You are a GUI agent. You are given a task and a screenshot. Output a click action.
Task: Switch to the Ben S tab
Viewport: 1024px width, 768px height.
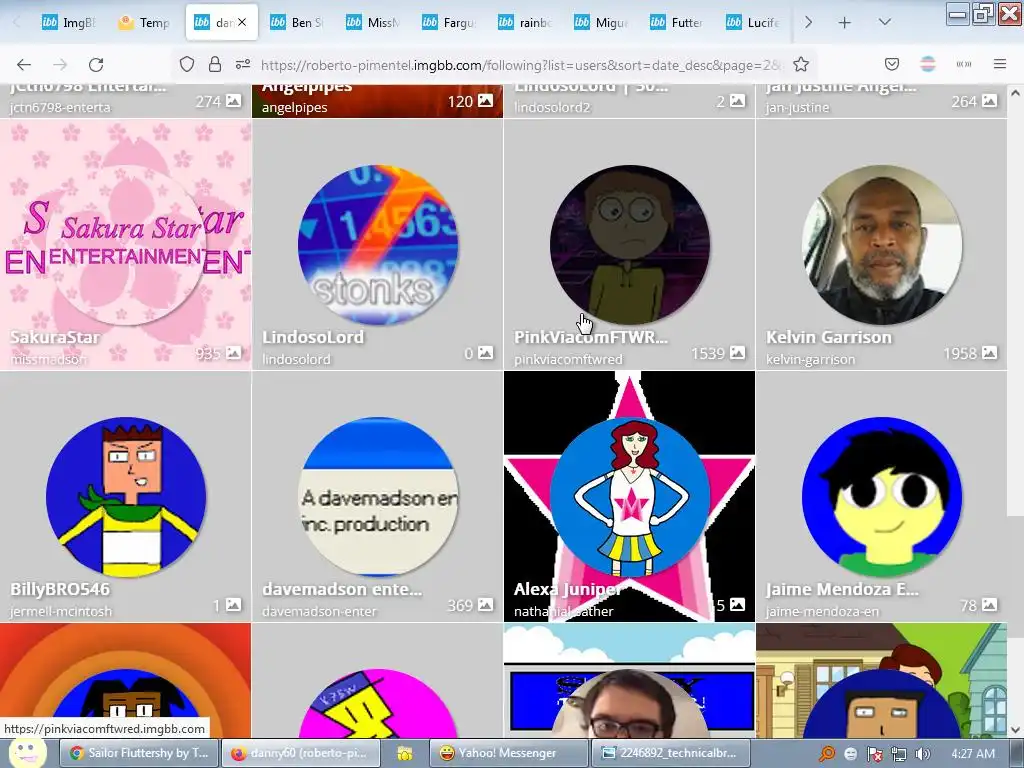pyautogui.click(x=298, y=22)
